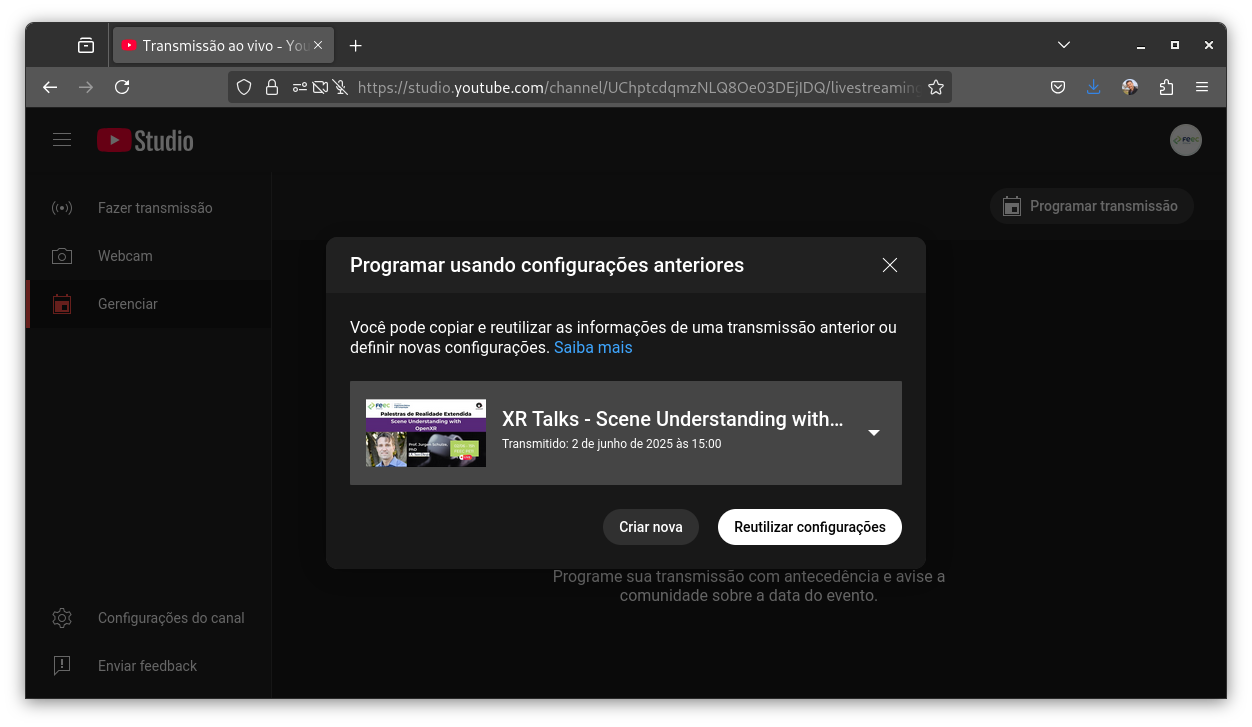Screen dimensions: 1252x727
Task: Click the tracking protection shield icon
Action: [244, 87]
